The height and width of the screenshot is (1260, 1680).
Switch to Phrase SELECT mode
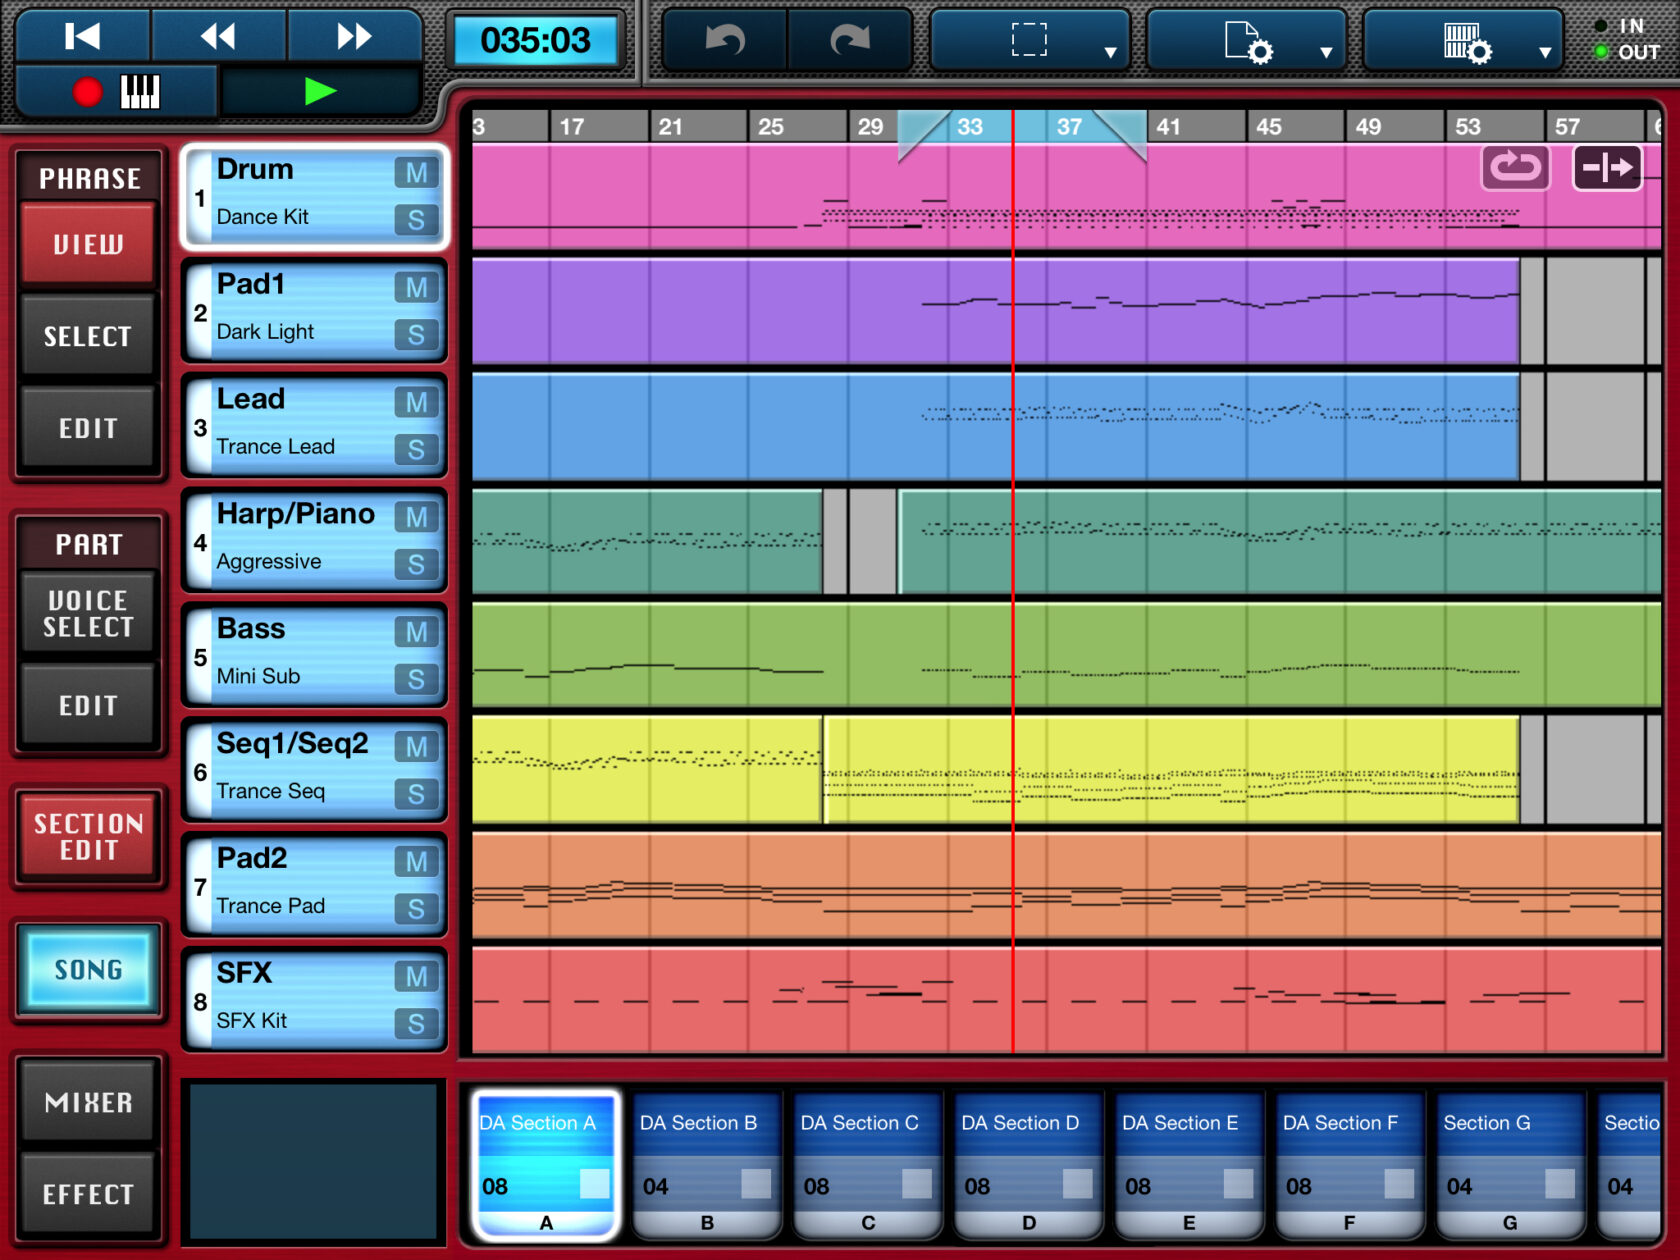[x=88, y=337]
